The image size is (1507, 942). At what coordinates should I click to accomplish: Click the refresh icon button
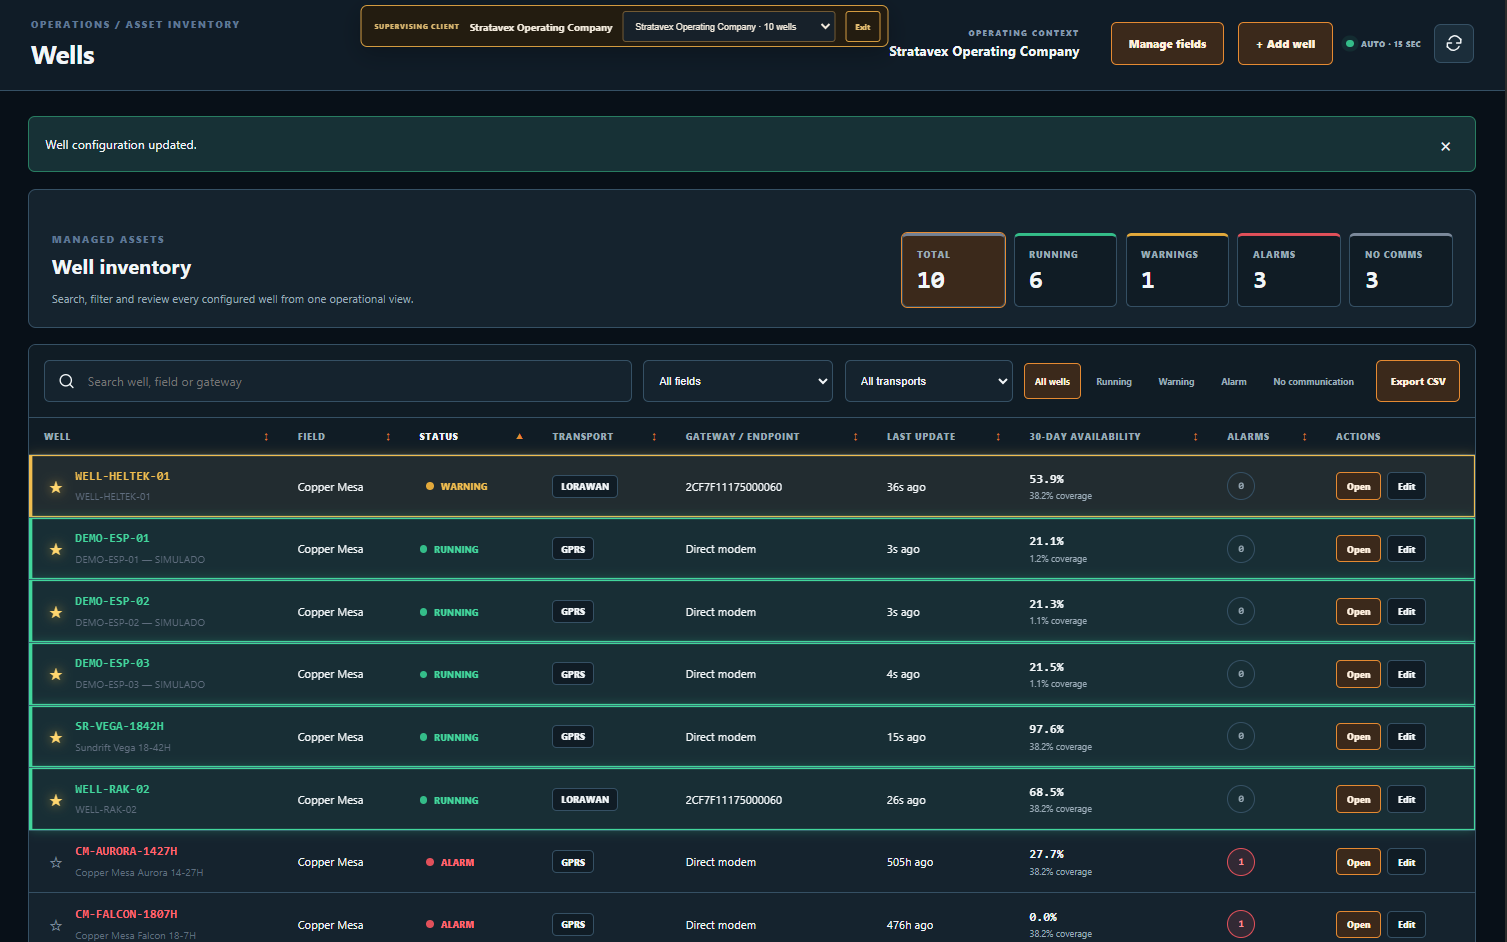[x=1453, y=44]
